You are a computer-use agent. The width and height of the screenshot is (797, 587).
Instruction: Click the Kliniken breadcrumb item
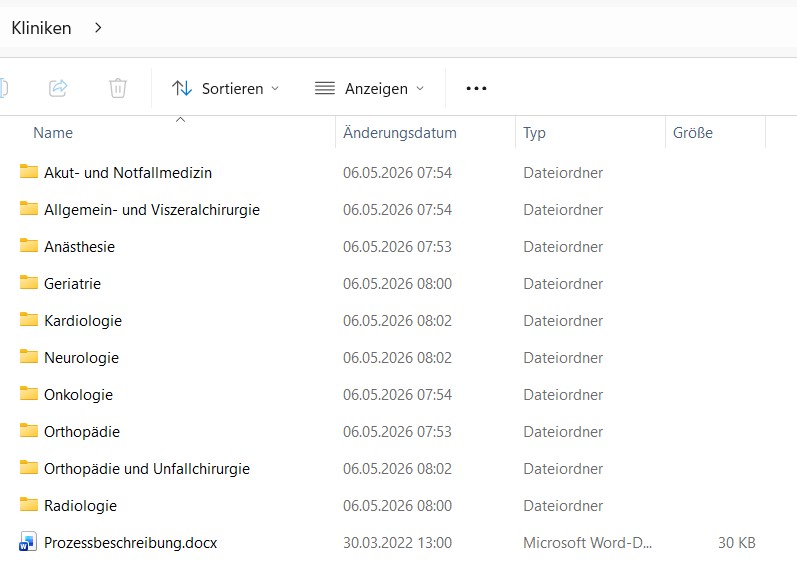[x=41, y=28]
